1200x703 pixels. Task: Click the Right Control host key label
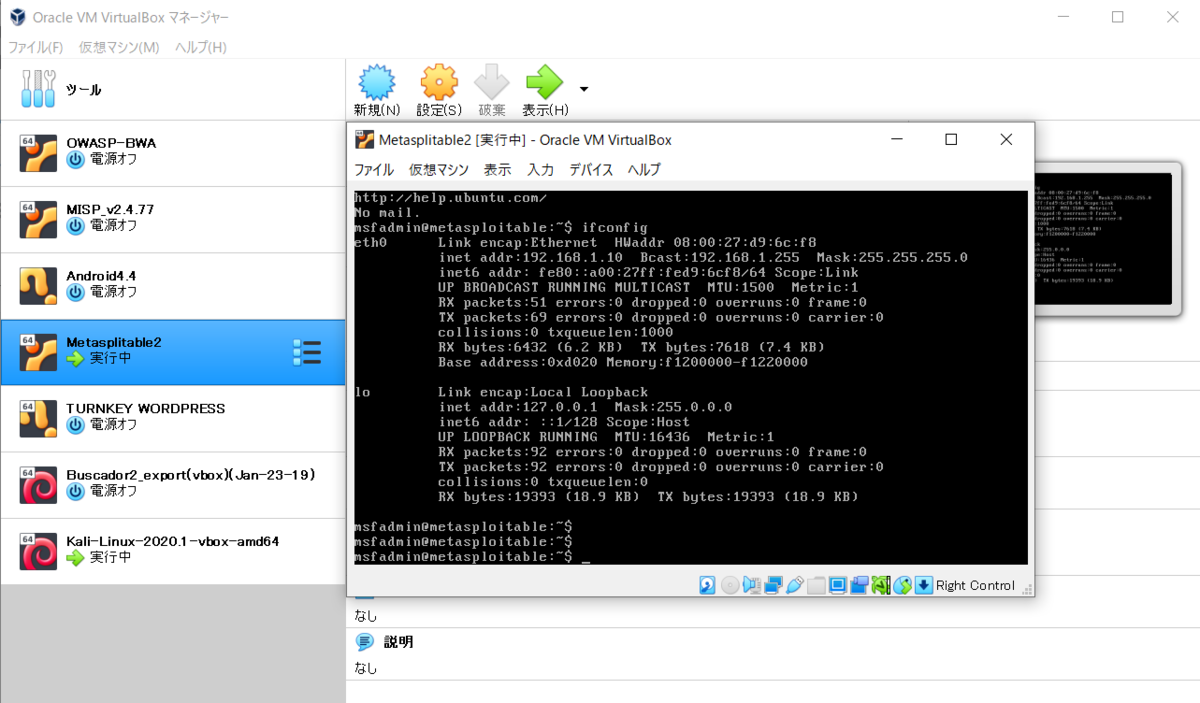[x=975, y=586]
